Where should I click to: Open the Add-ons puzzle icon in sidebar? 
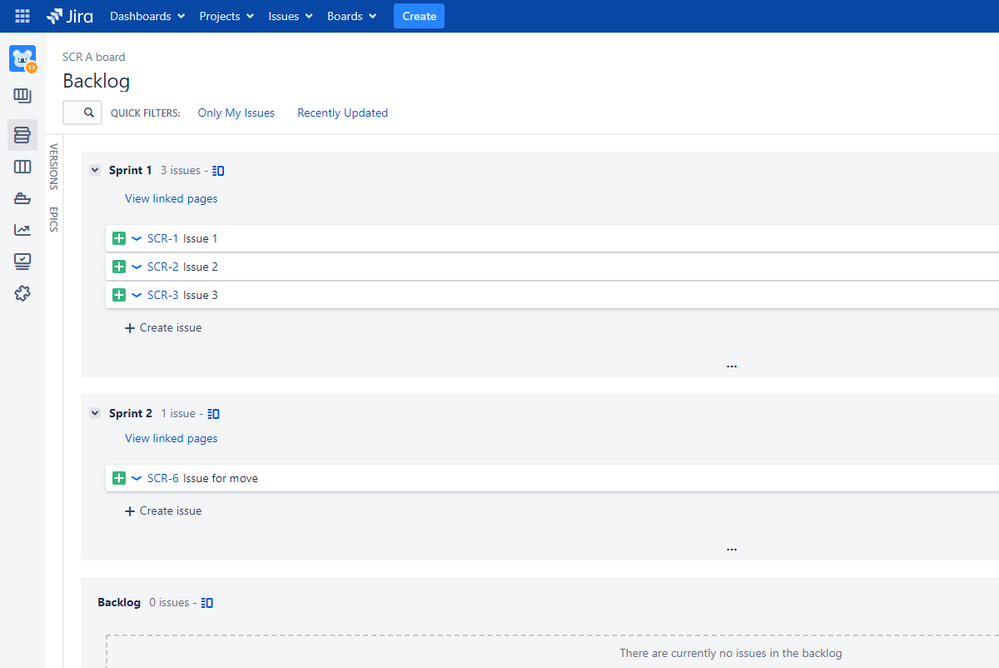coord(22,293)
